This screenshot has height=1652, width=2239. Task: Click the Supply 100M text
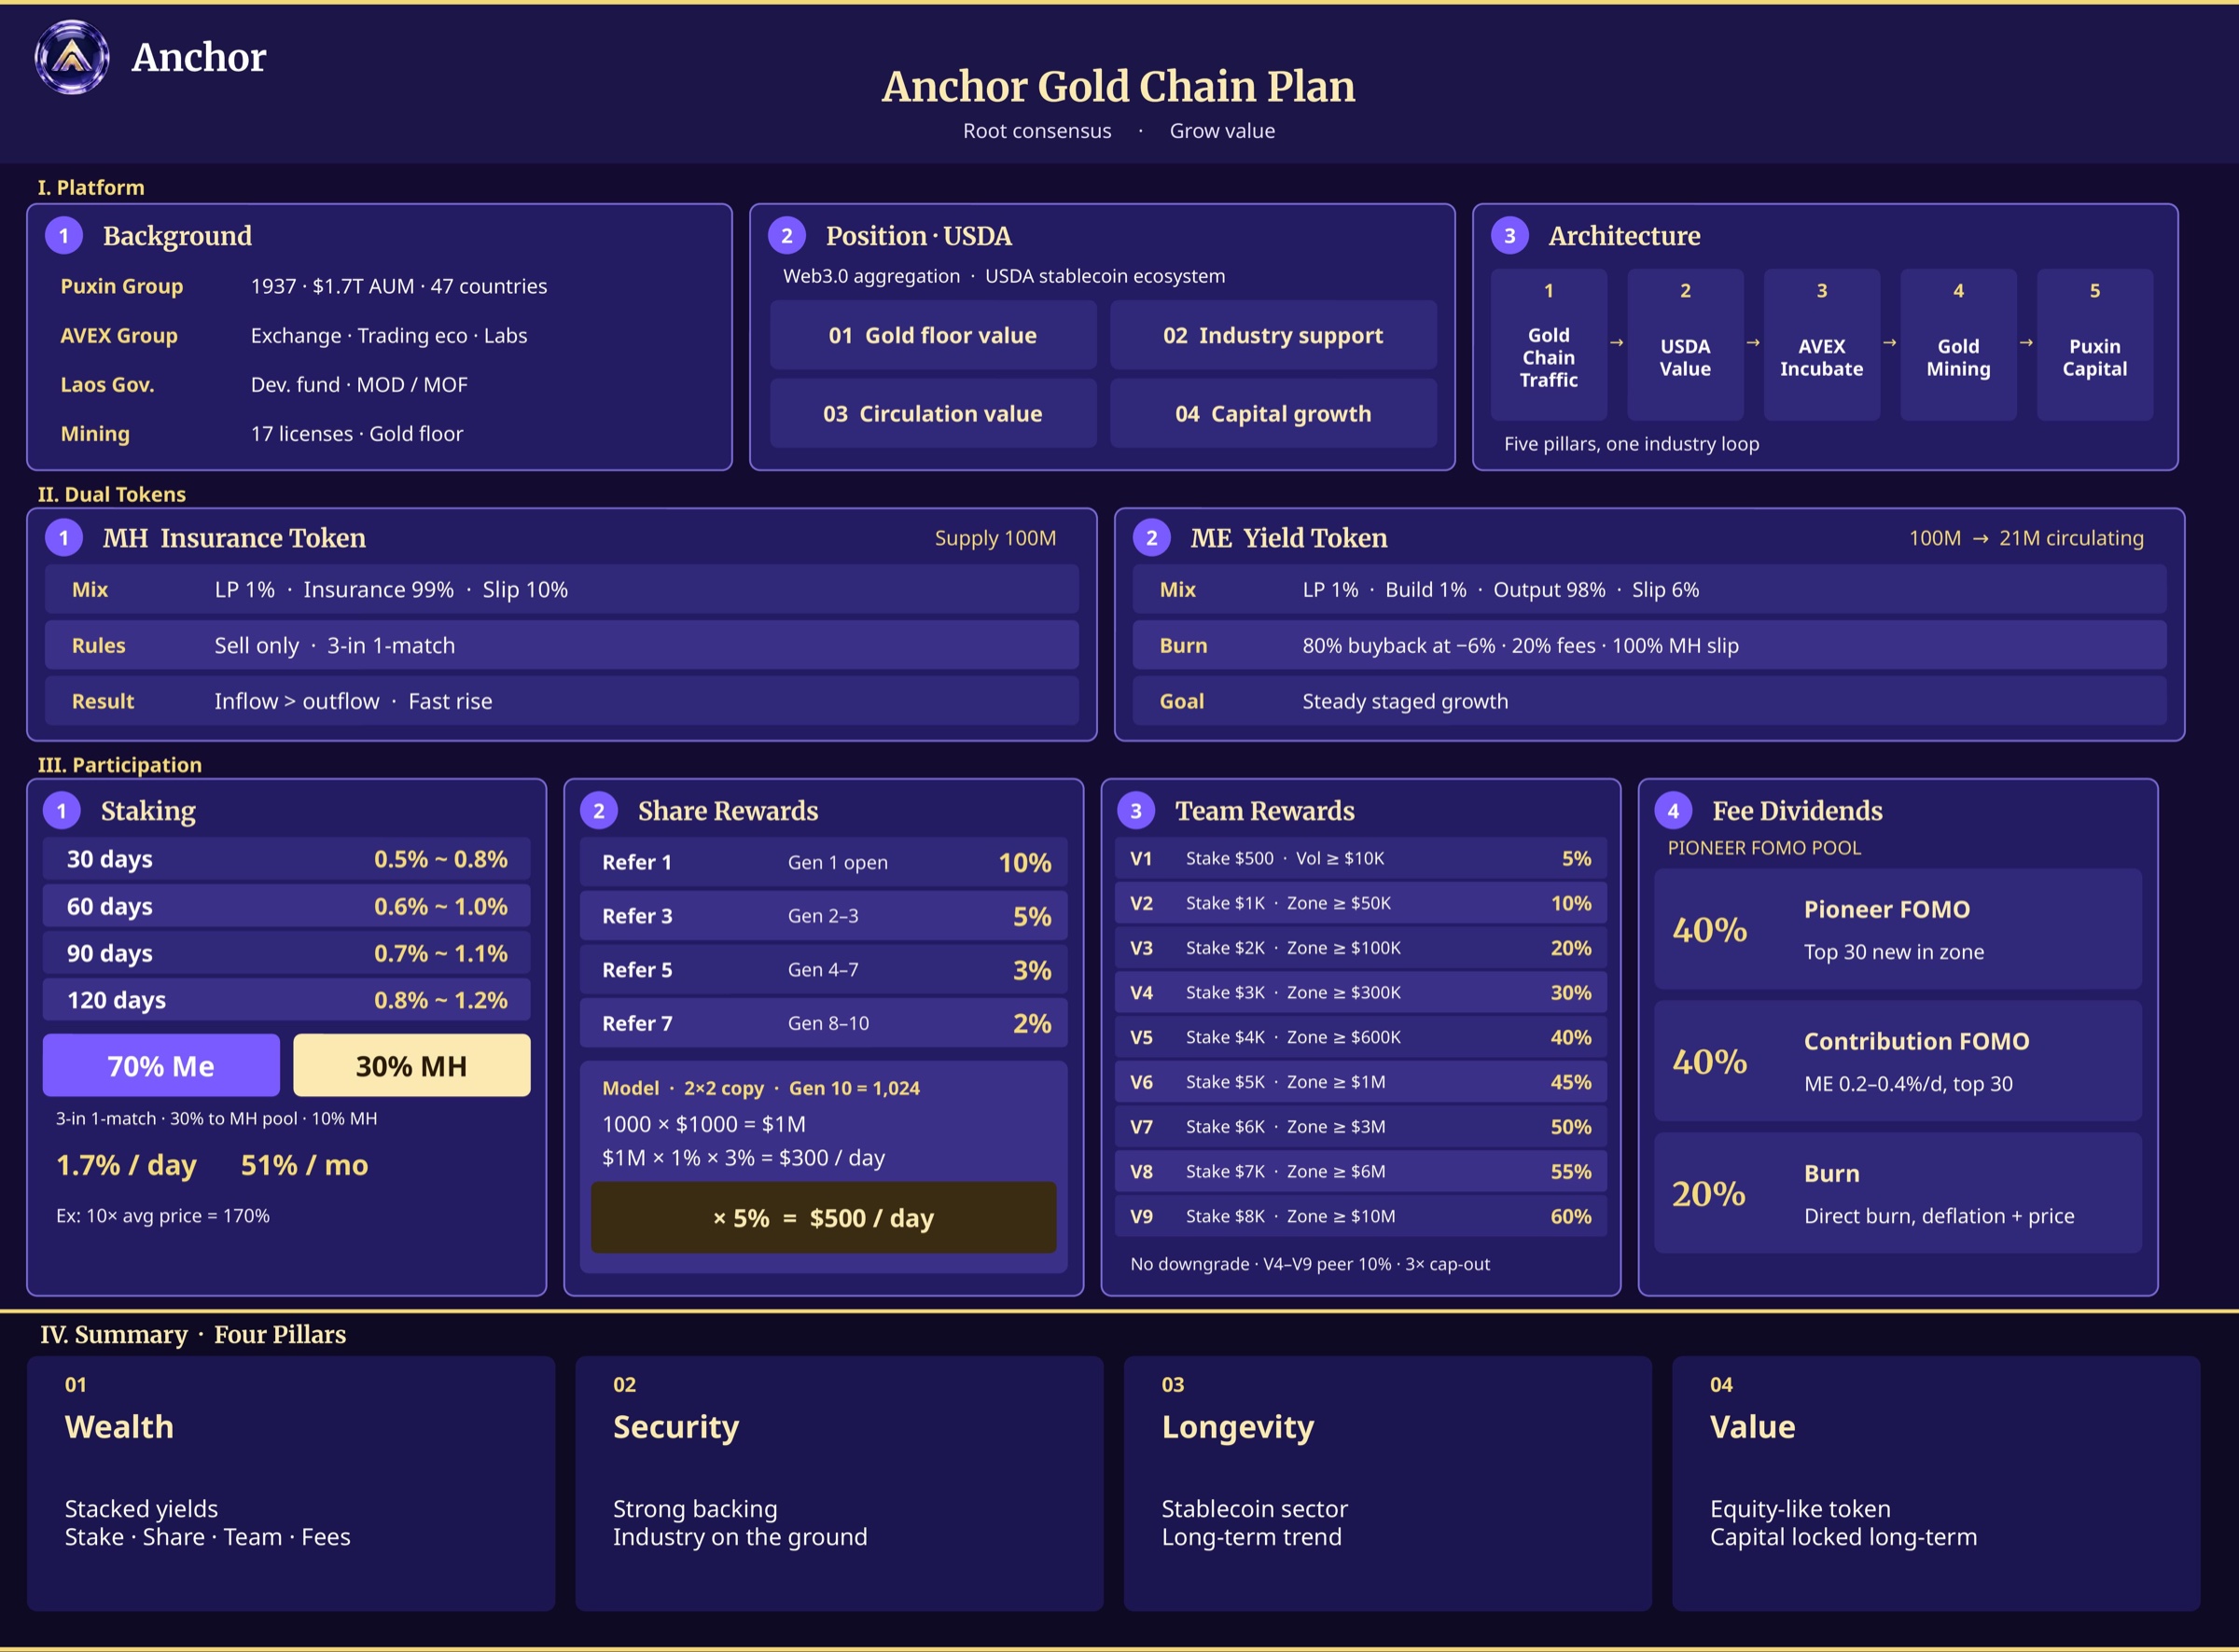click(995, 538)
